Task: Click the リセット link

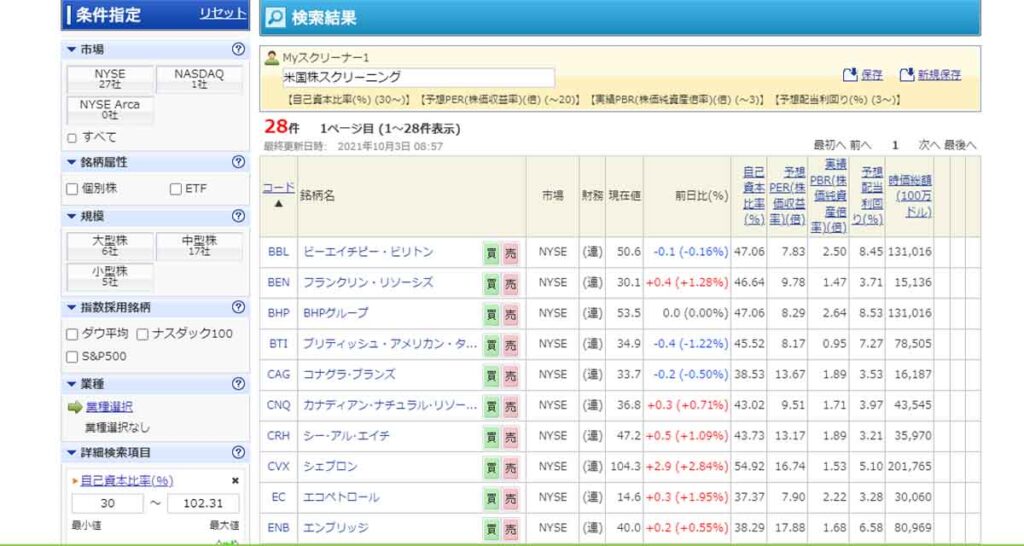Action: point(223,14)
